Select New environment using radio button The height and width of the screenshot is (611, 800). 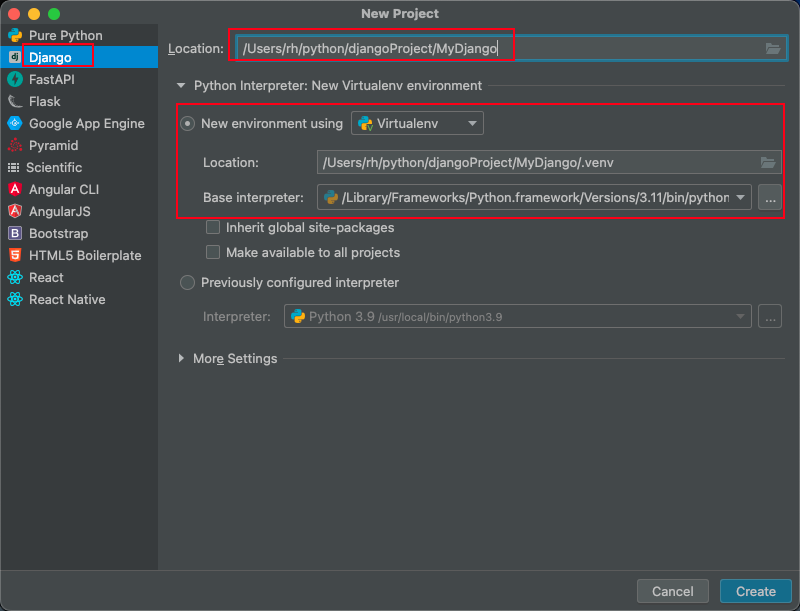[187, 123]
